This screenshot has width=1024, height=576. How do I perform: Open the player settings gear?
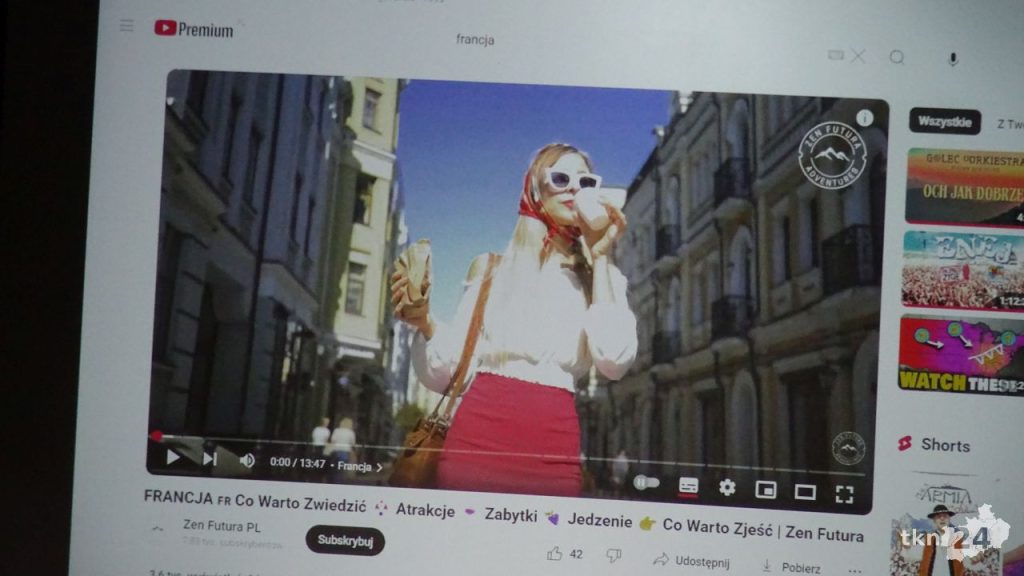[727, 487]
